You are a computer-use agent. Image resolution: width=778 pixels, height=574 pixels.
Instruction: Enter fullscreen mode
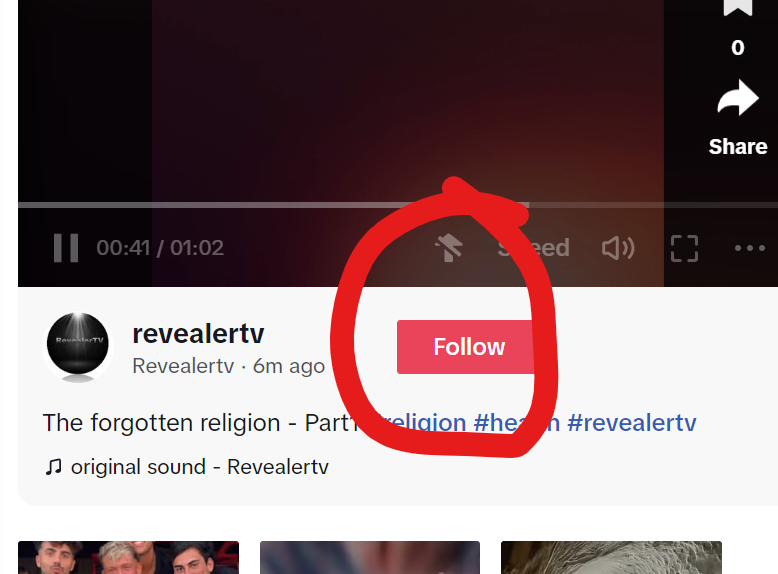coord(684,248)
